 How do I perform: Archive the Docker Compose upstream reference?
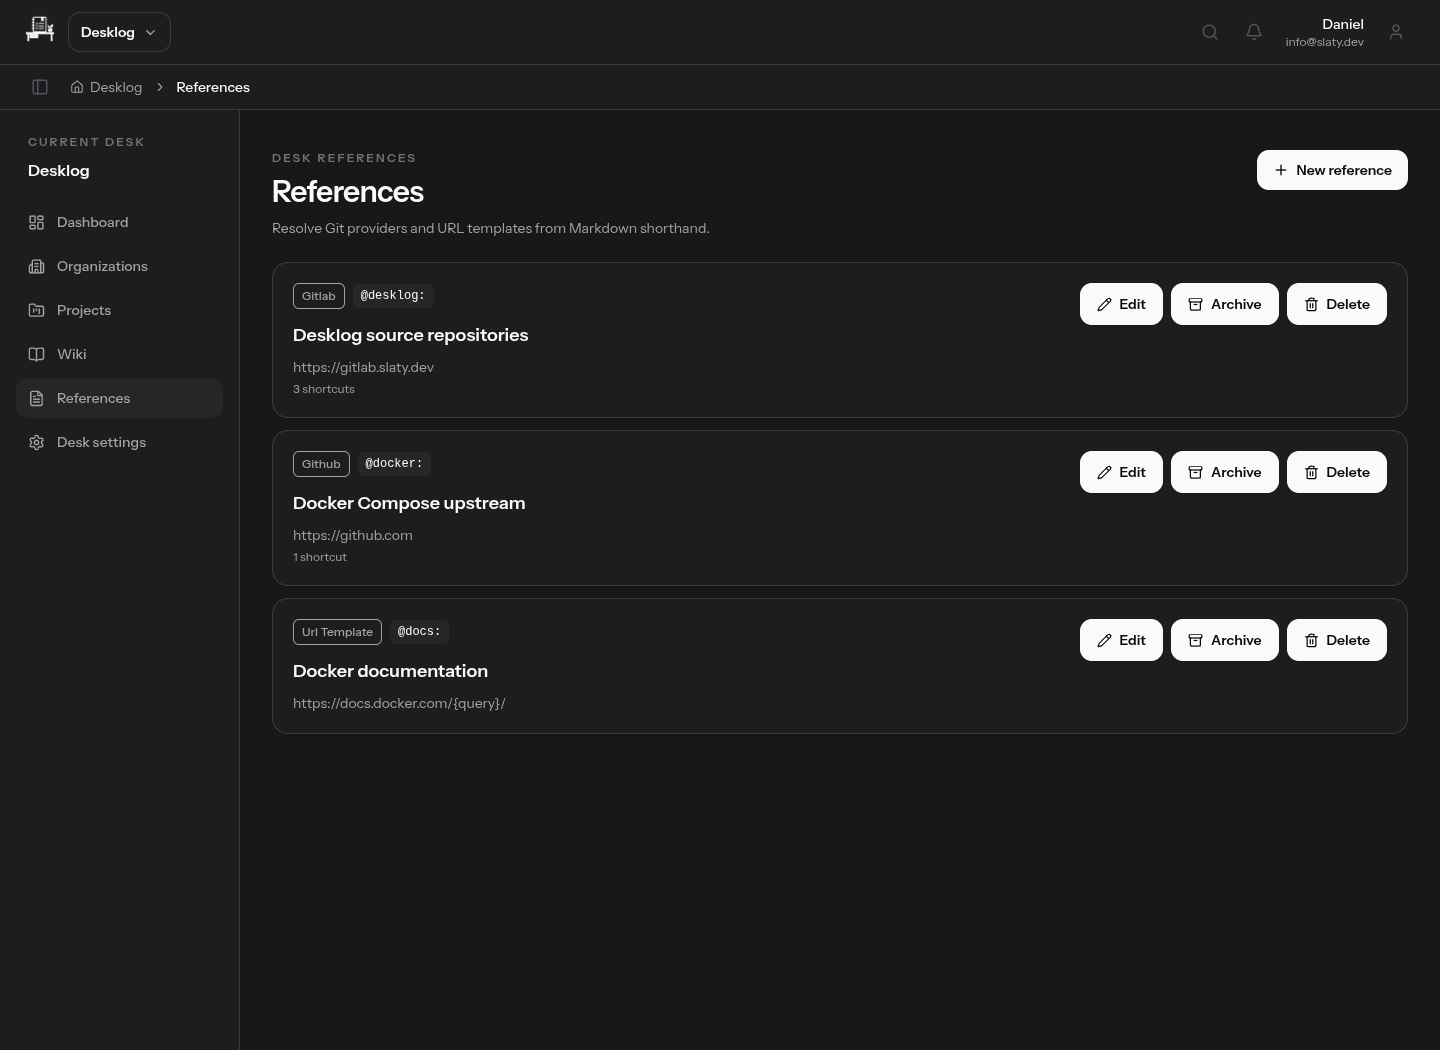(x=1225, y=472)
